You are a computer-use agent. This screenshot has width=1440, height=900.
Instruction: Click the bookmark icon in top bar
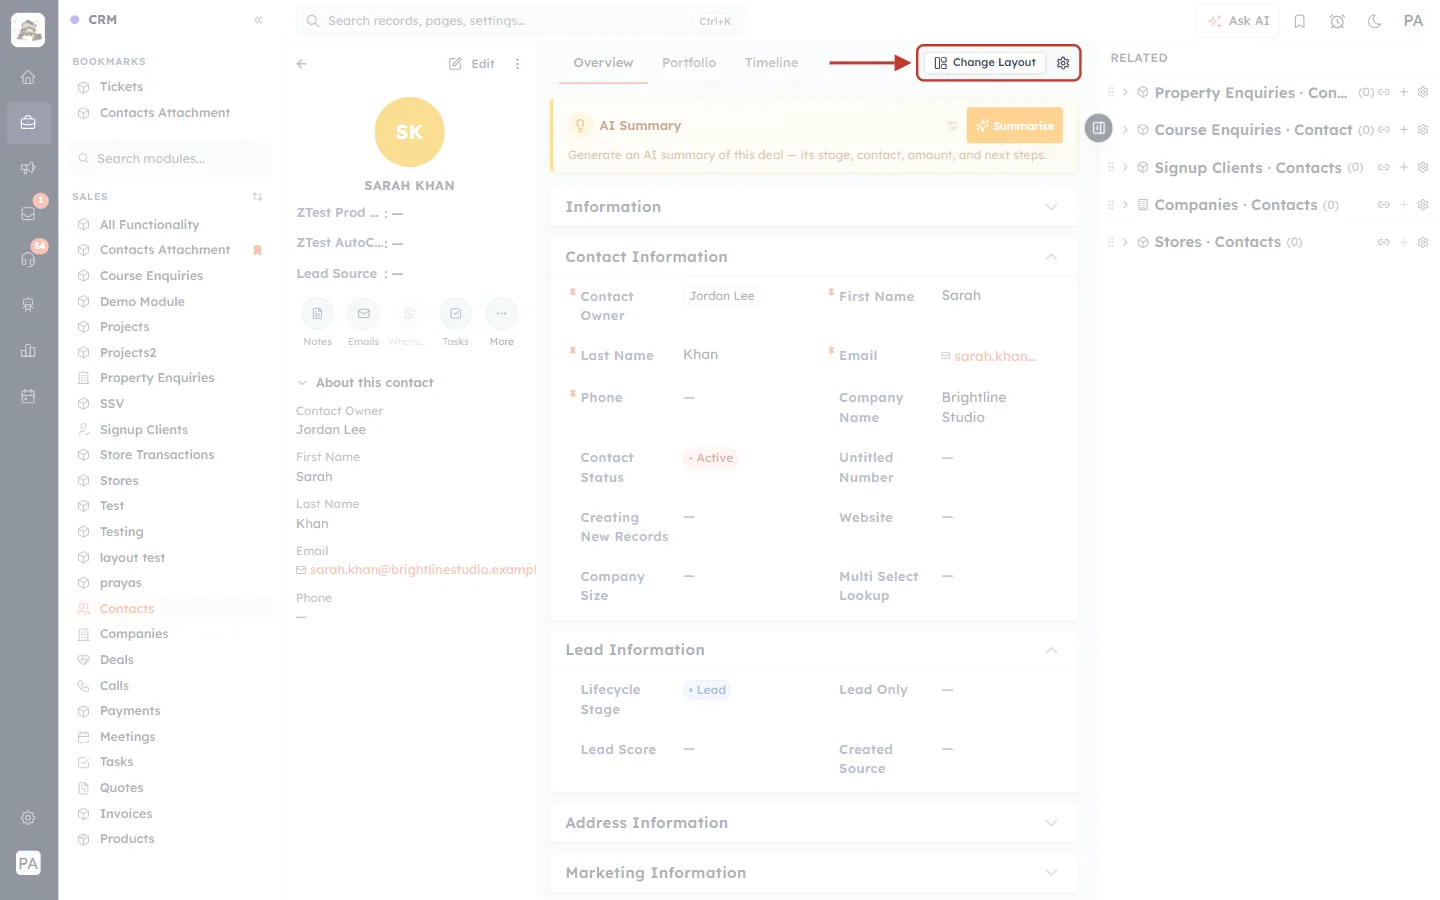[x=1300, y=21]
